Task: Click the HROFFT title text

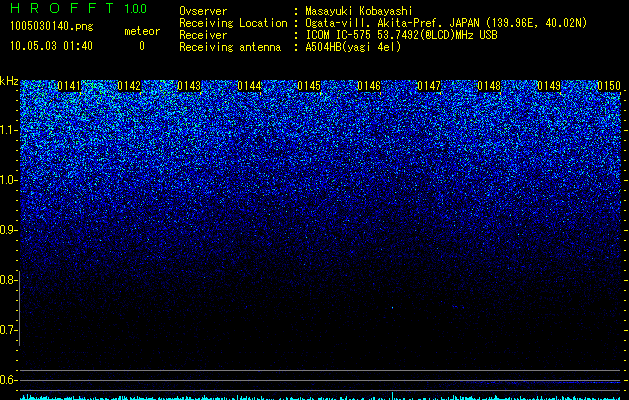Action: click(x=62, y=8)
